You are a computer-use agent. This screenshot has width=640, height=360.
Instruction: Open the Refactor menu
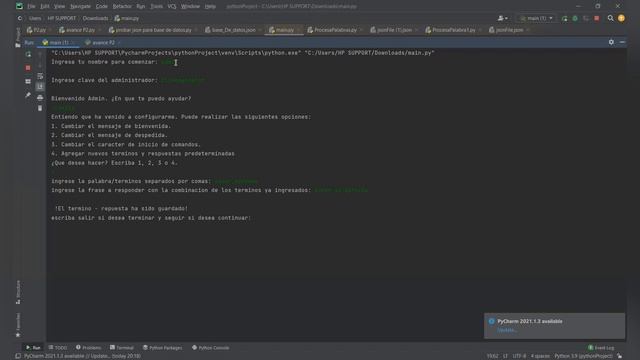pyautogui.click(x=122, y=7)
